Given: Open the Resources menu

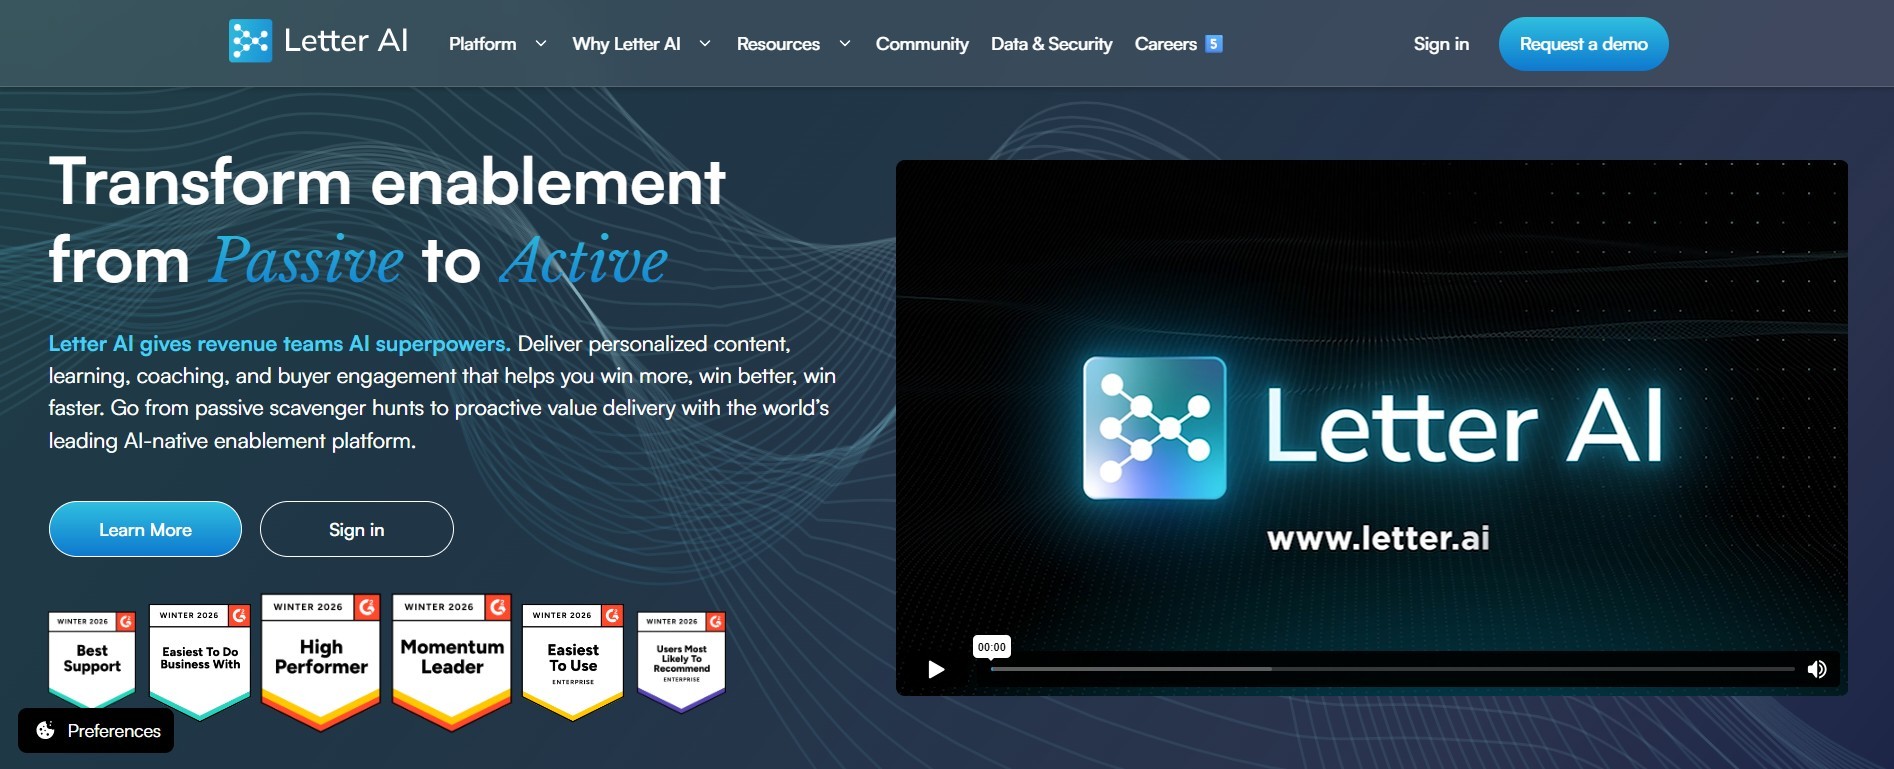Looking at the screenshot, I should 778,44.
